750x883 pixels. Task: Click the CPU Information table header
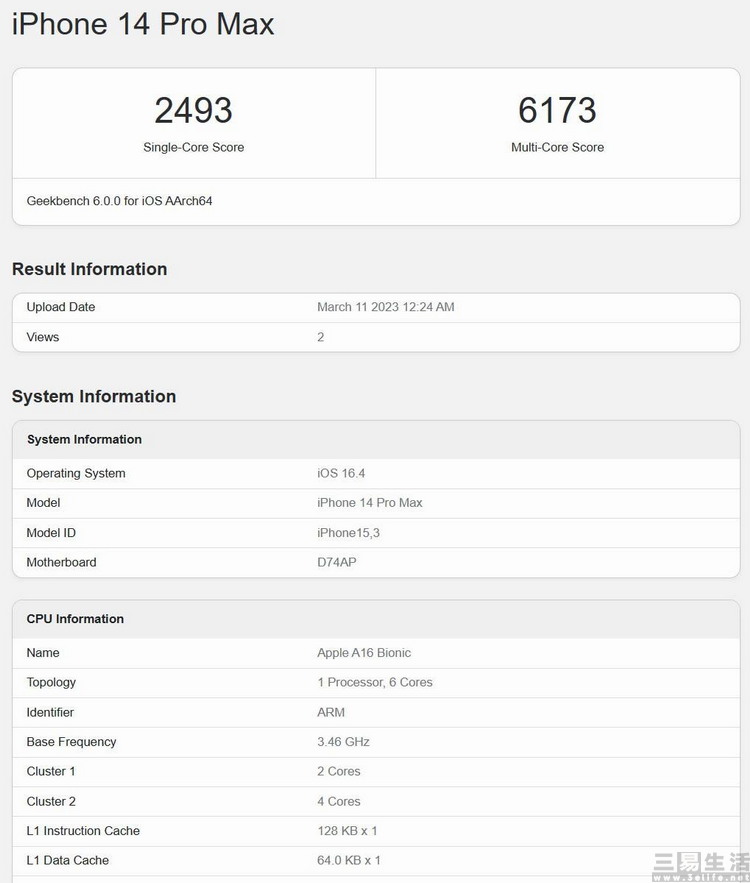[x=75, y=619]
